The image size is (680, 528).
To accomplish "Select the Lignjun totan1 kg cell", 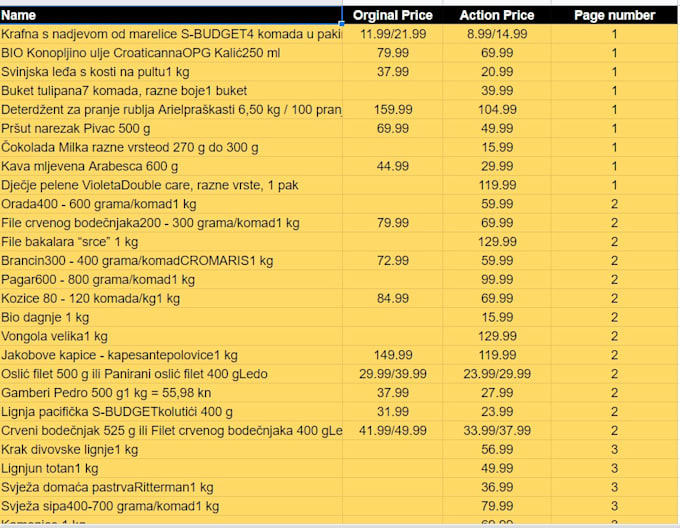I will pos(171,468).
